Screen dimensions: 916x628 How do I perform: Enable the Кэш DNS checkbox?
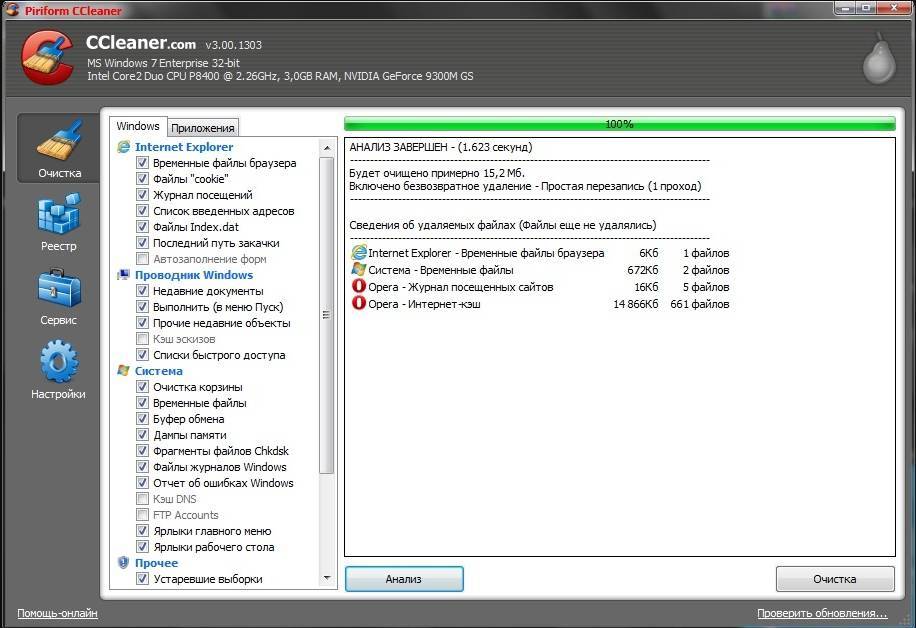(x=143, y=499)
